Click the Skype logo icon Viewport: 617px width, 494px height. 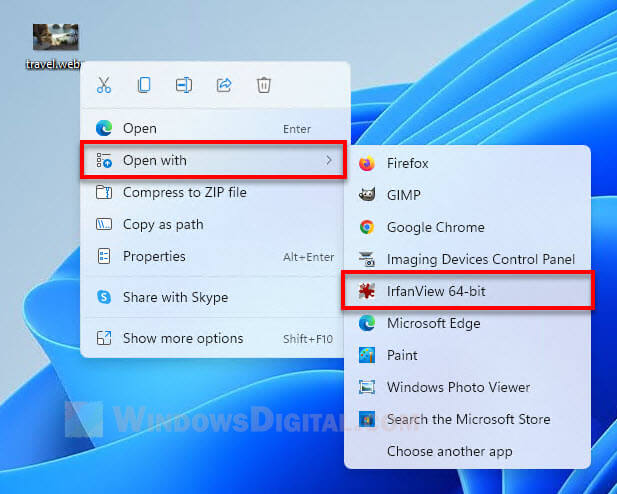104,297
